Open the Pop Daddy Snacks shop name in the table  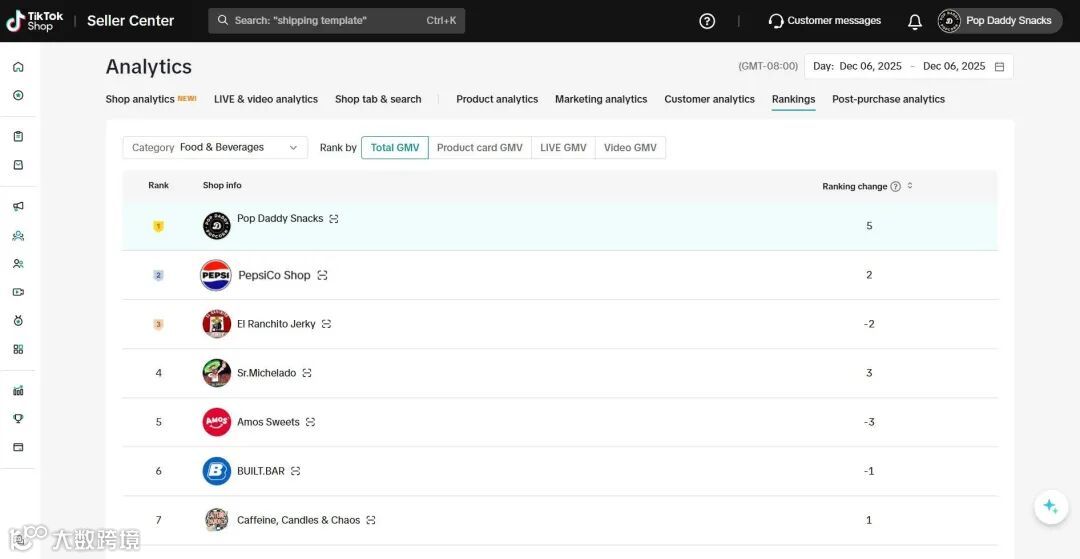click(280, 219)
